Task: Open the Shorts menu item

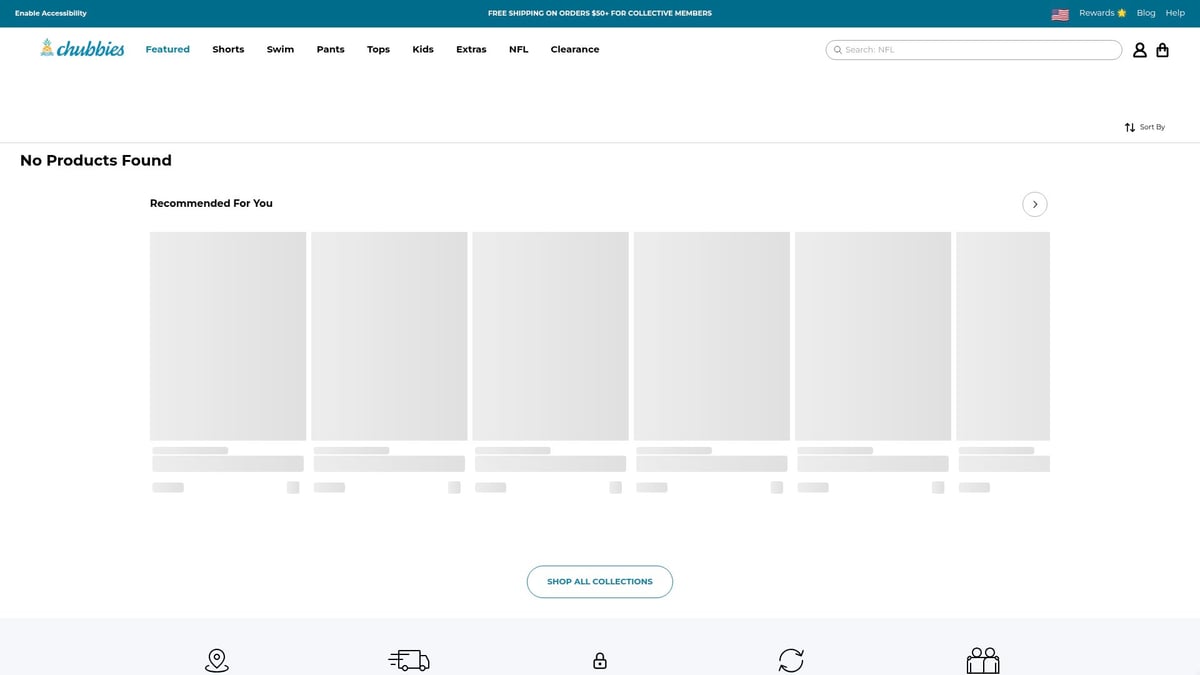Action: 228,49
